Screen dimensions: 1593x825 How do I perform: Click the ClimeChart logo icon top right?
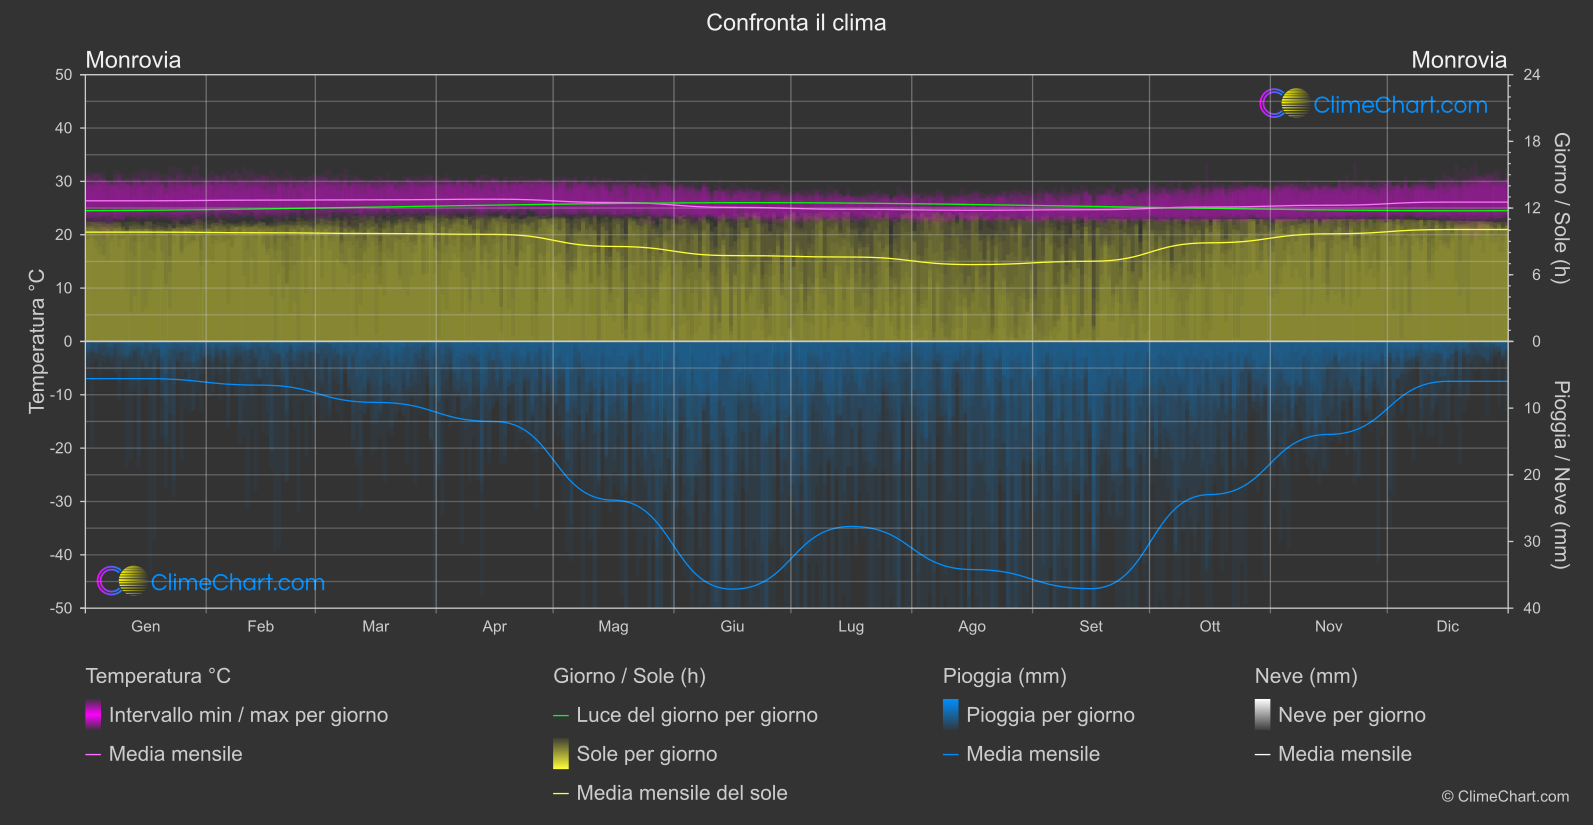pyautogui.click(x=1284, y=104)
